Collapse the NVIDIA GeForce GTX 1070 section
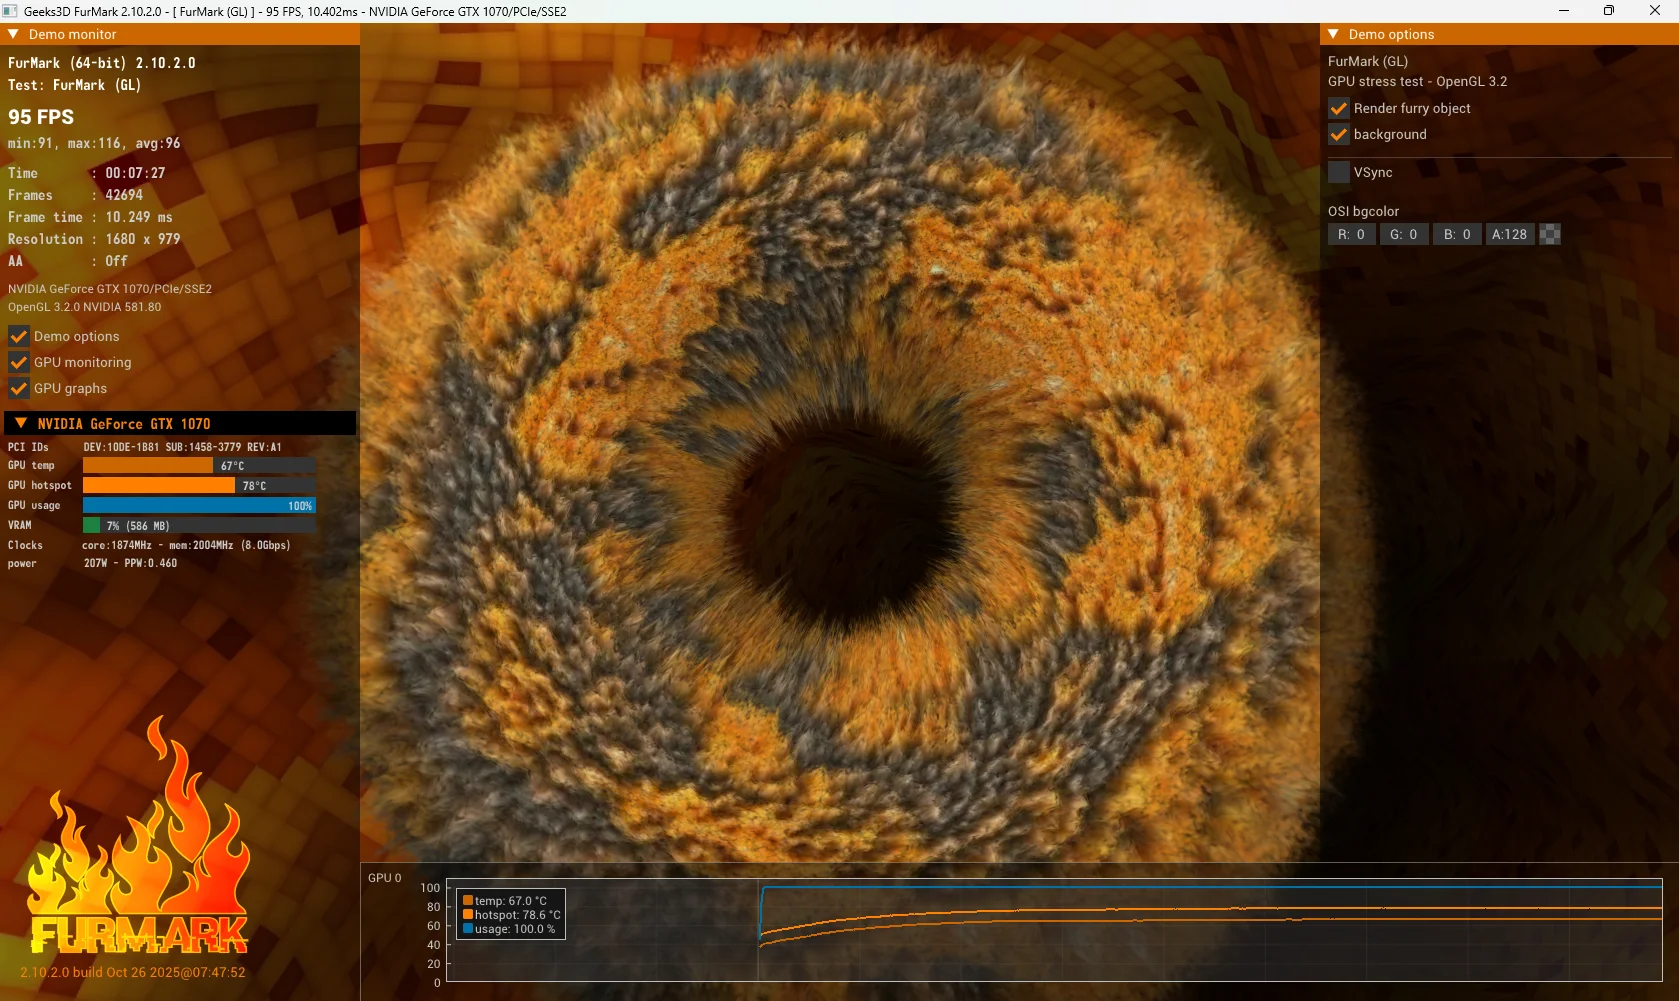Viewport: 1679px width, 1001px height. (x=21, y=423)
